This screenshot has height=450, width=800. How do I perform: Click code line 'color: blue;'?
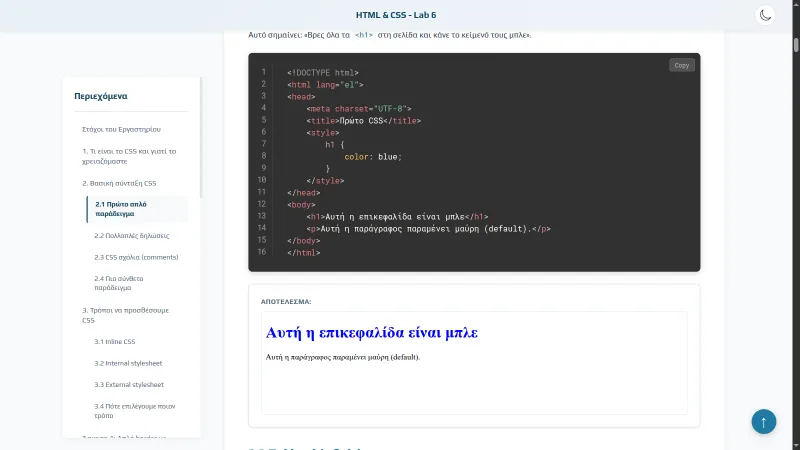373,157
